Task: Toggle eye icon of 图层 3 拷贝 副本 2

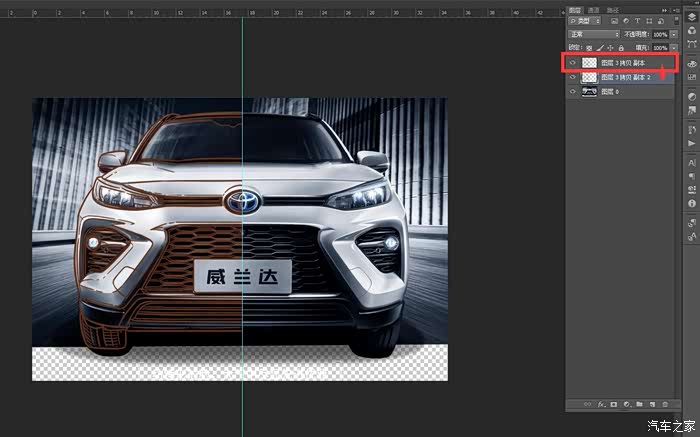Action: click(572, 77)
